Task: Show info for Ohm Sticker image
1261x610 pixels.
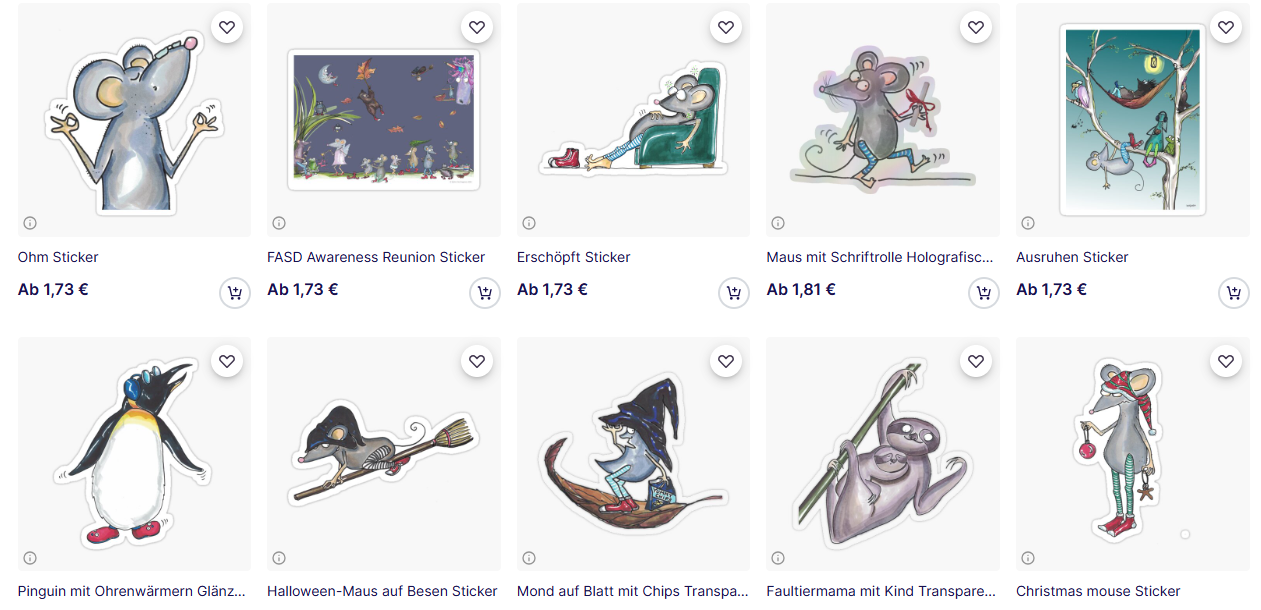Action: (x=30, y=223)
